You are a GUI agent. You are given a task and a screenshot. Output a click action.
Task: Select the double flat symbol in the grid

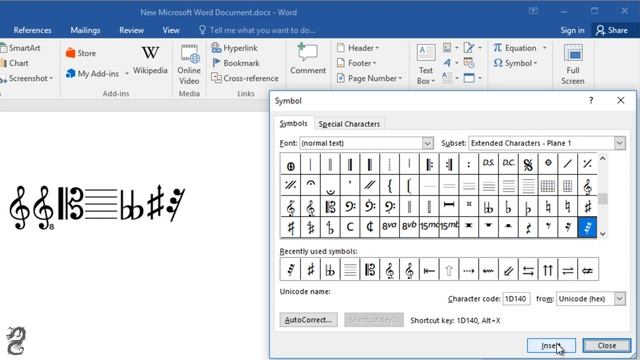coord(489,207)
